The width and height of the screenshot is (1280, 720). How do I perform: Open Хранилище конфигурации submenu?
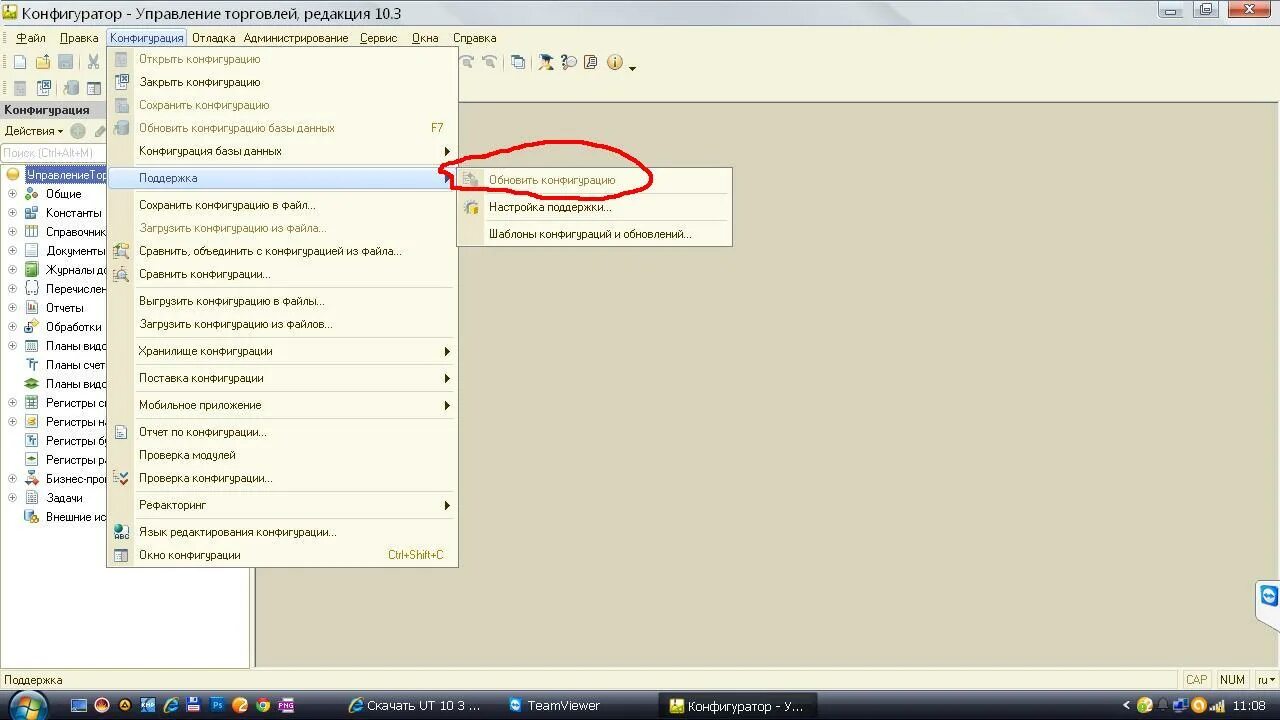point(282,351)
